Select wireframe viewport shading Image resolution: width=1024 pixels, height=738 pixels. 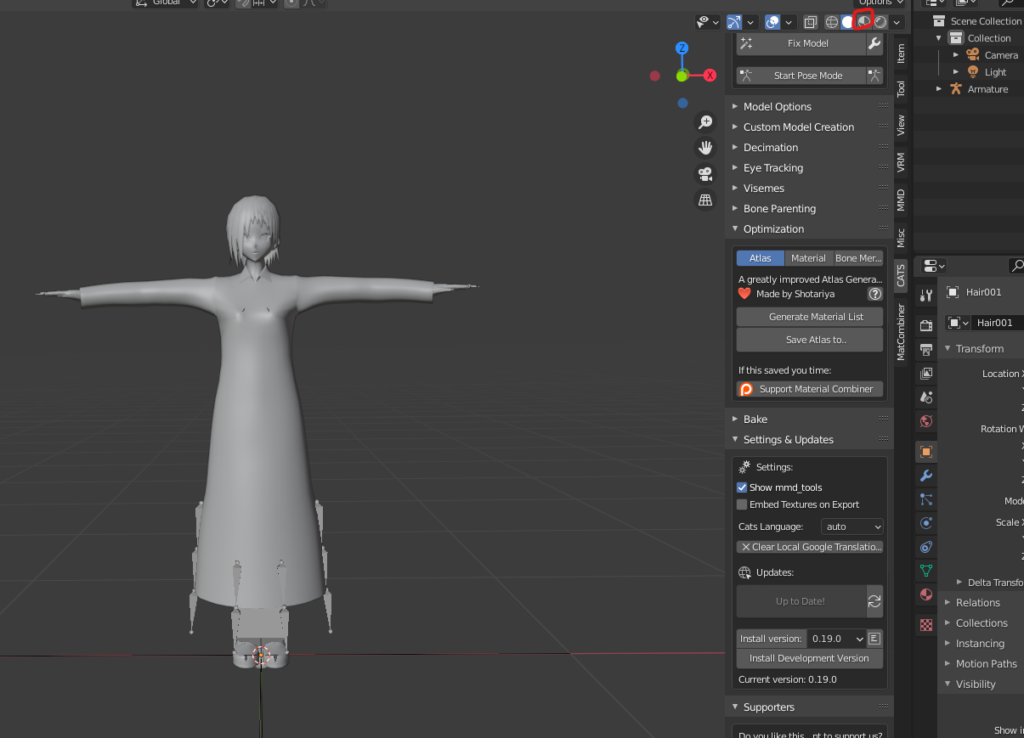click(x=831, y=22)
